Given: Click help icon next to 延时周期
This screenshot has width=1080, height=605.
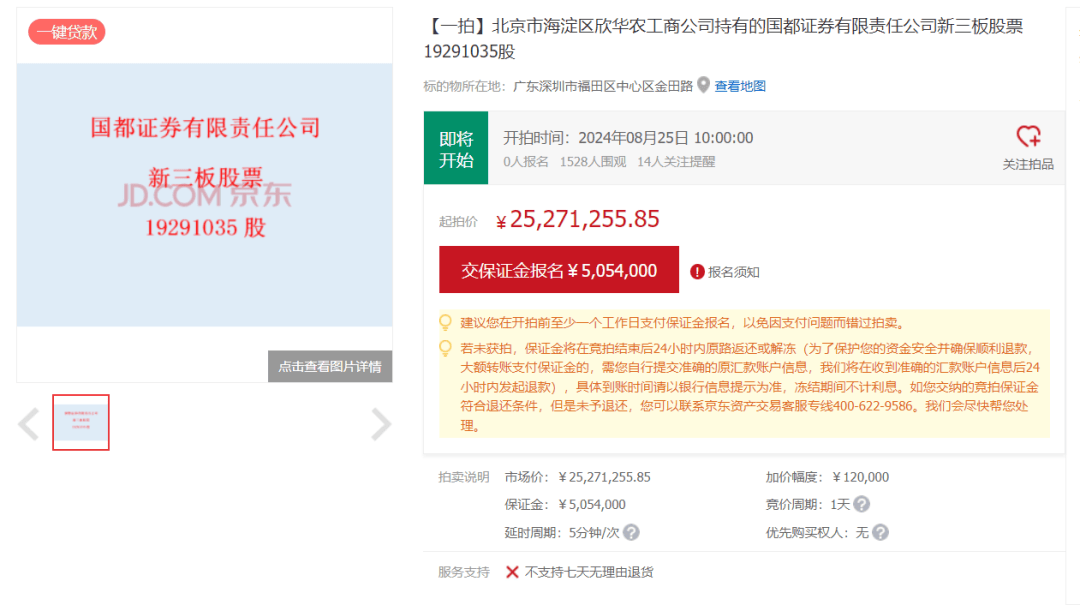Looking at the screenshot, I should tap(631, 532).
